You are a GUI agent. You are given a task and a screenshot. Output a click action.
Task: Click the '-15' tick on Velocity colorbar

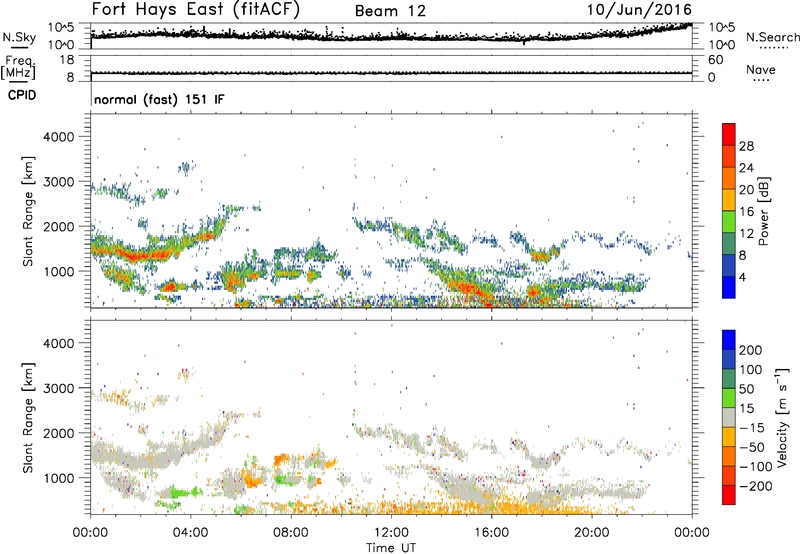click(x=752, y=427)
